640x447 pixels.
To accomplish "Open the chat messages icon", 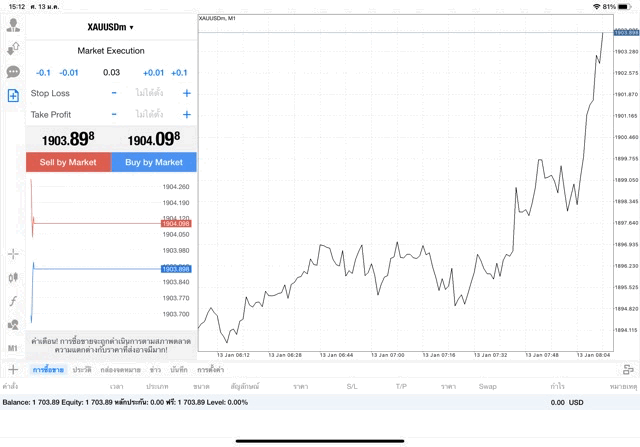I will [13, 72].
